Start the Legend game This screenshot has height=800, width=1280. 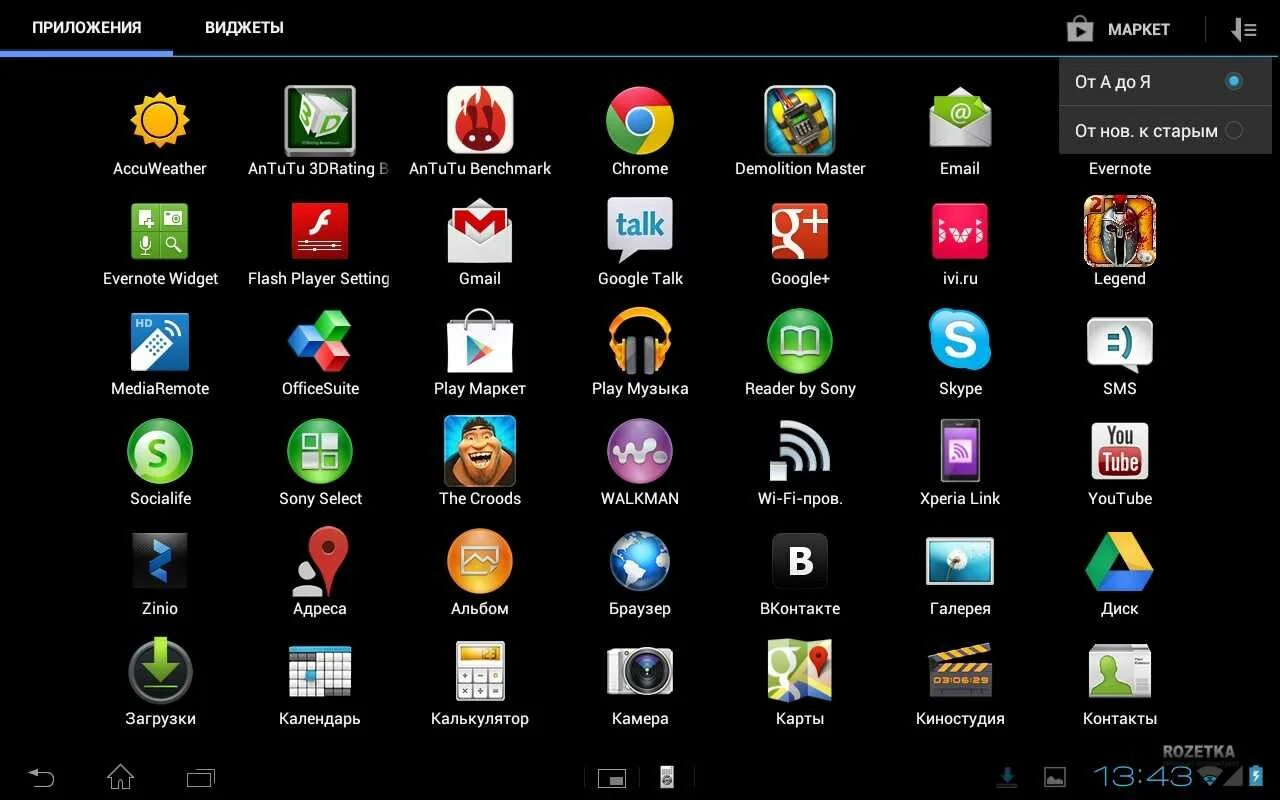(1120, 231)
